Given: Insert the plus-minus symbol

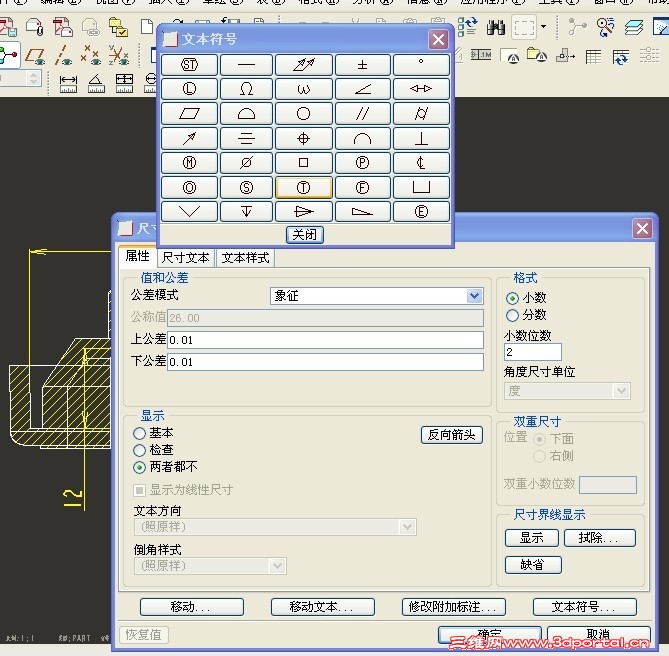Looking at the screenshot, I should coord(362,65).
